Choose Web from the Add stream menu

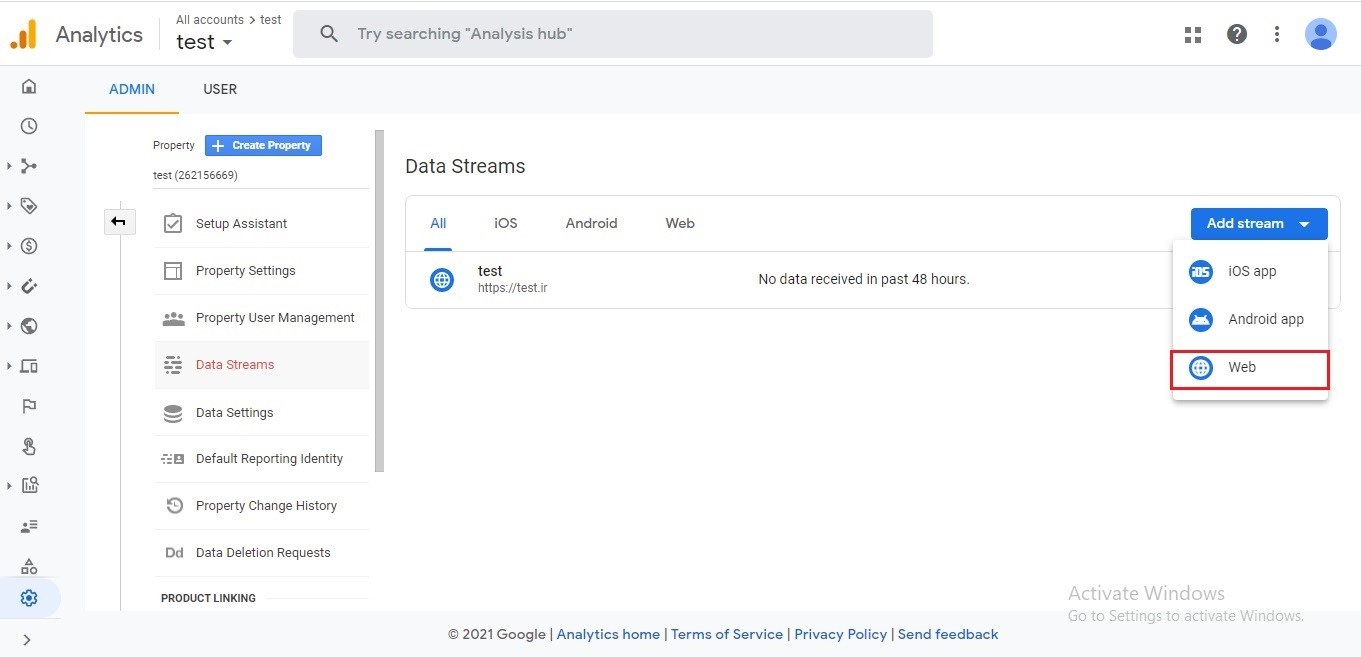1250,368
